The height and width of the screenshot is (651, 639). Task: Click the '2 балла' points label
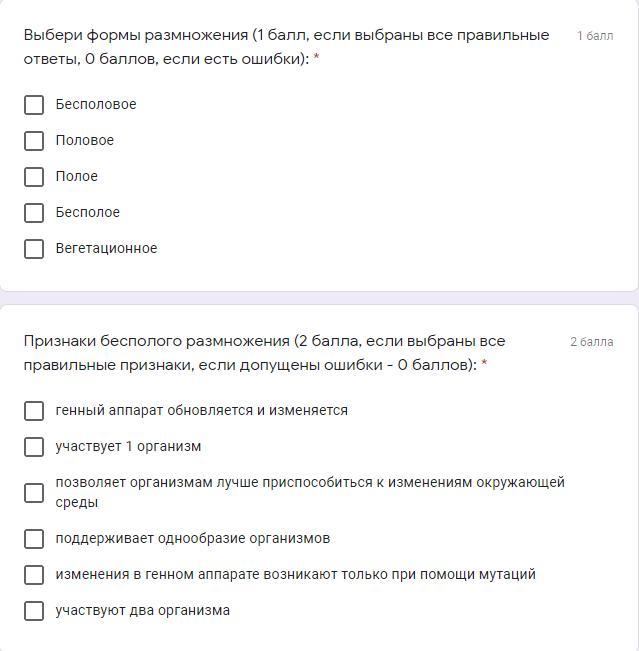592,342
